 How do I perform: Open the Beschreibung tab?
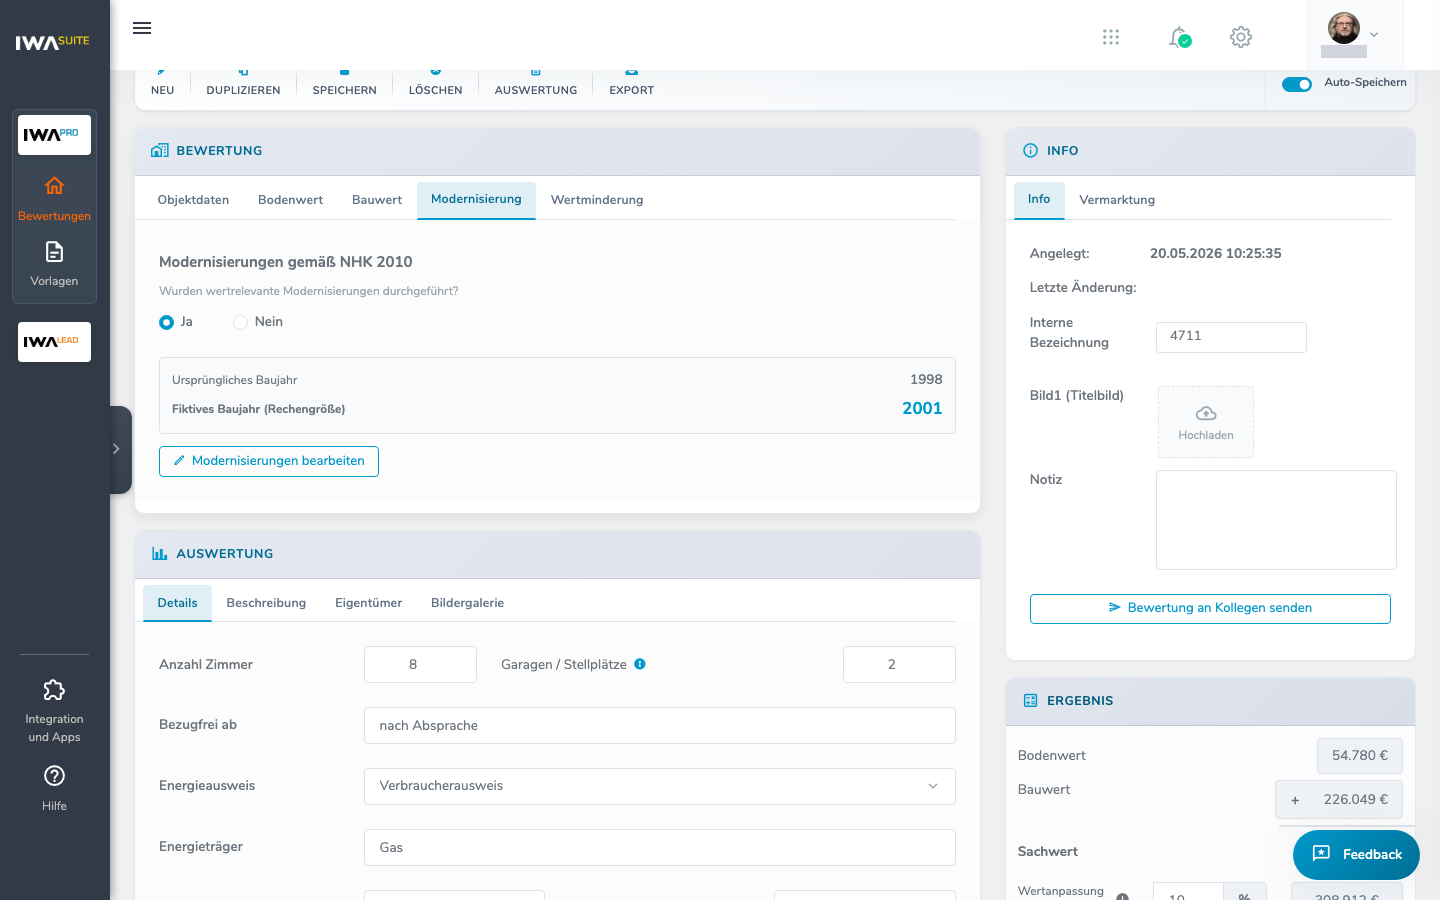pyautogui.click(x=266, y=603)
